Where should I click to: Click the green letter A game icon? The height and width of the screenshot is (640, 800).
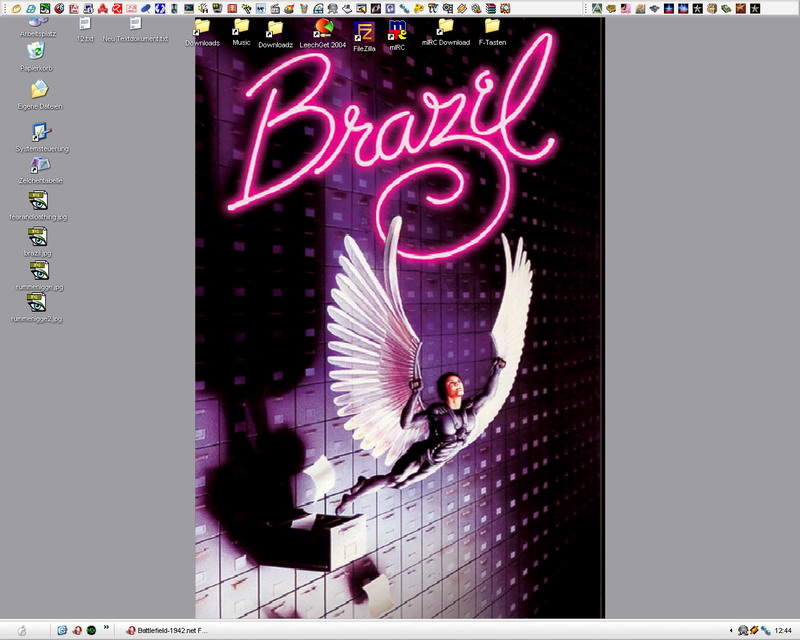[597, 8]
